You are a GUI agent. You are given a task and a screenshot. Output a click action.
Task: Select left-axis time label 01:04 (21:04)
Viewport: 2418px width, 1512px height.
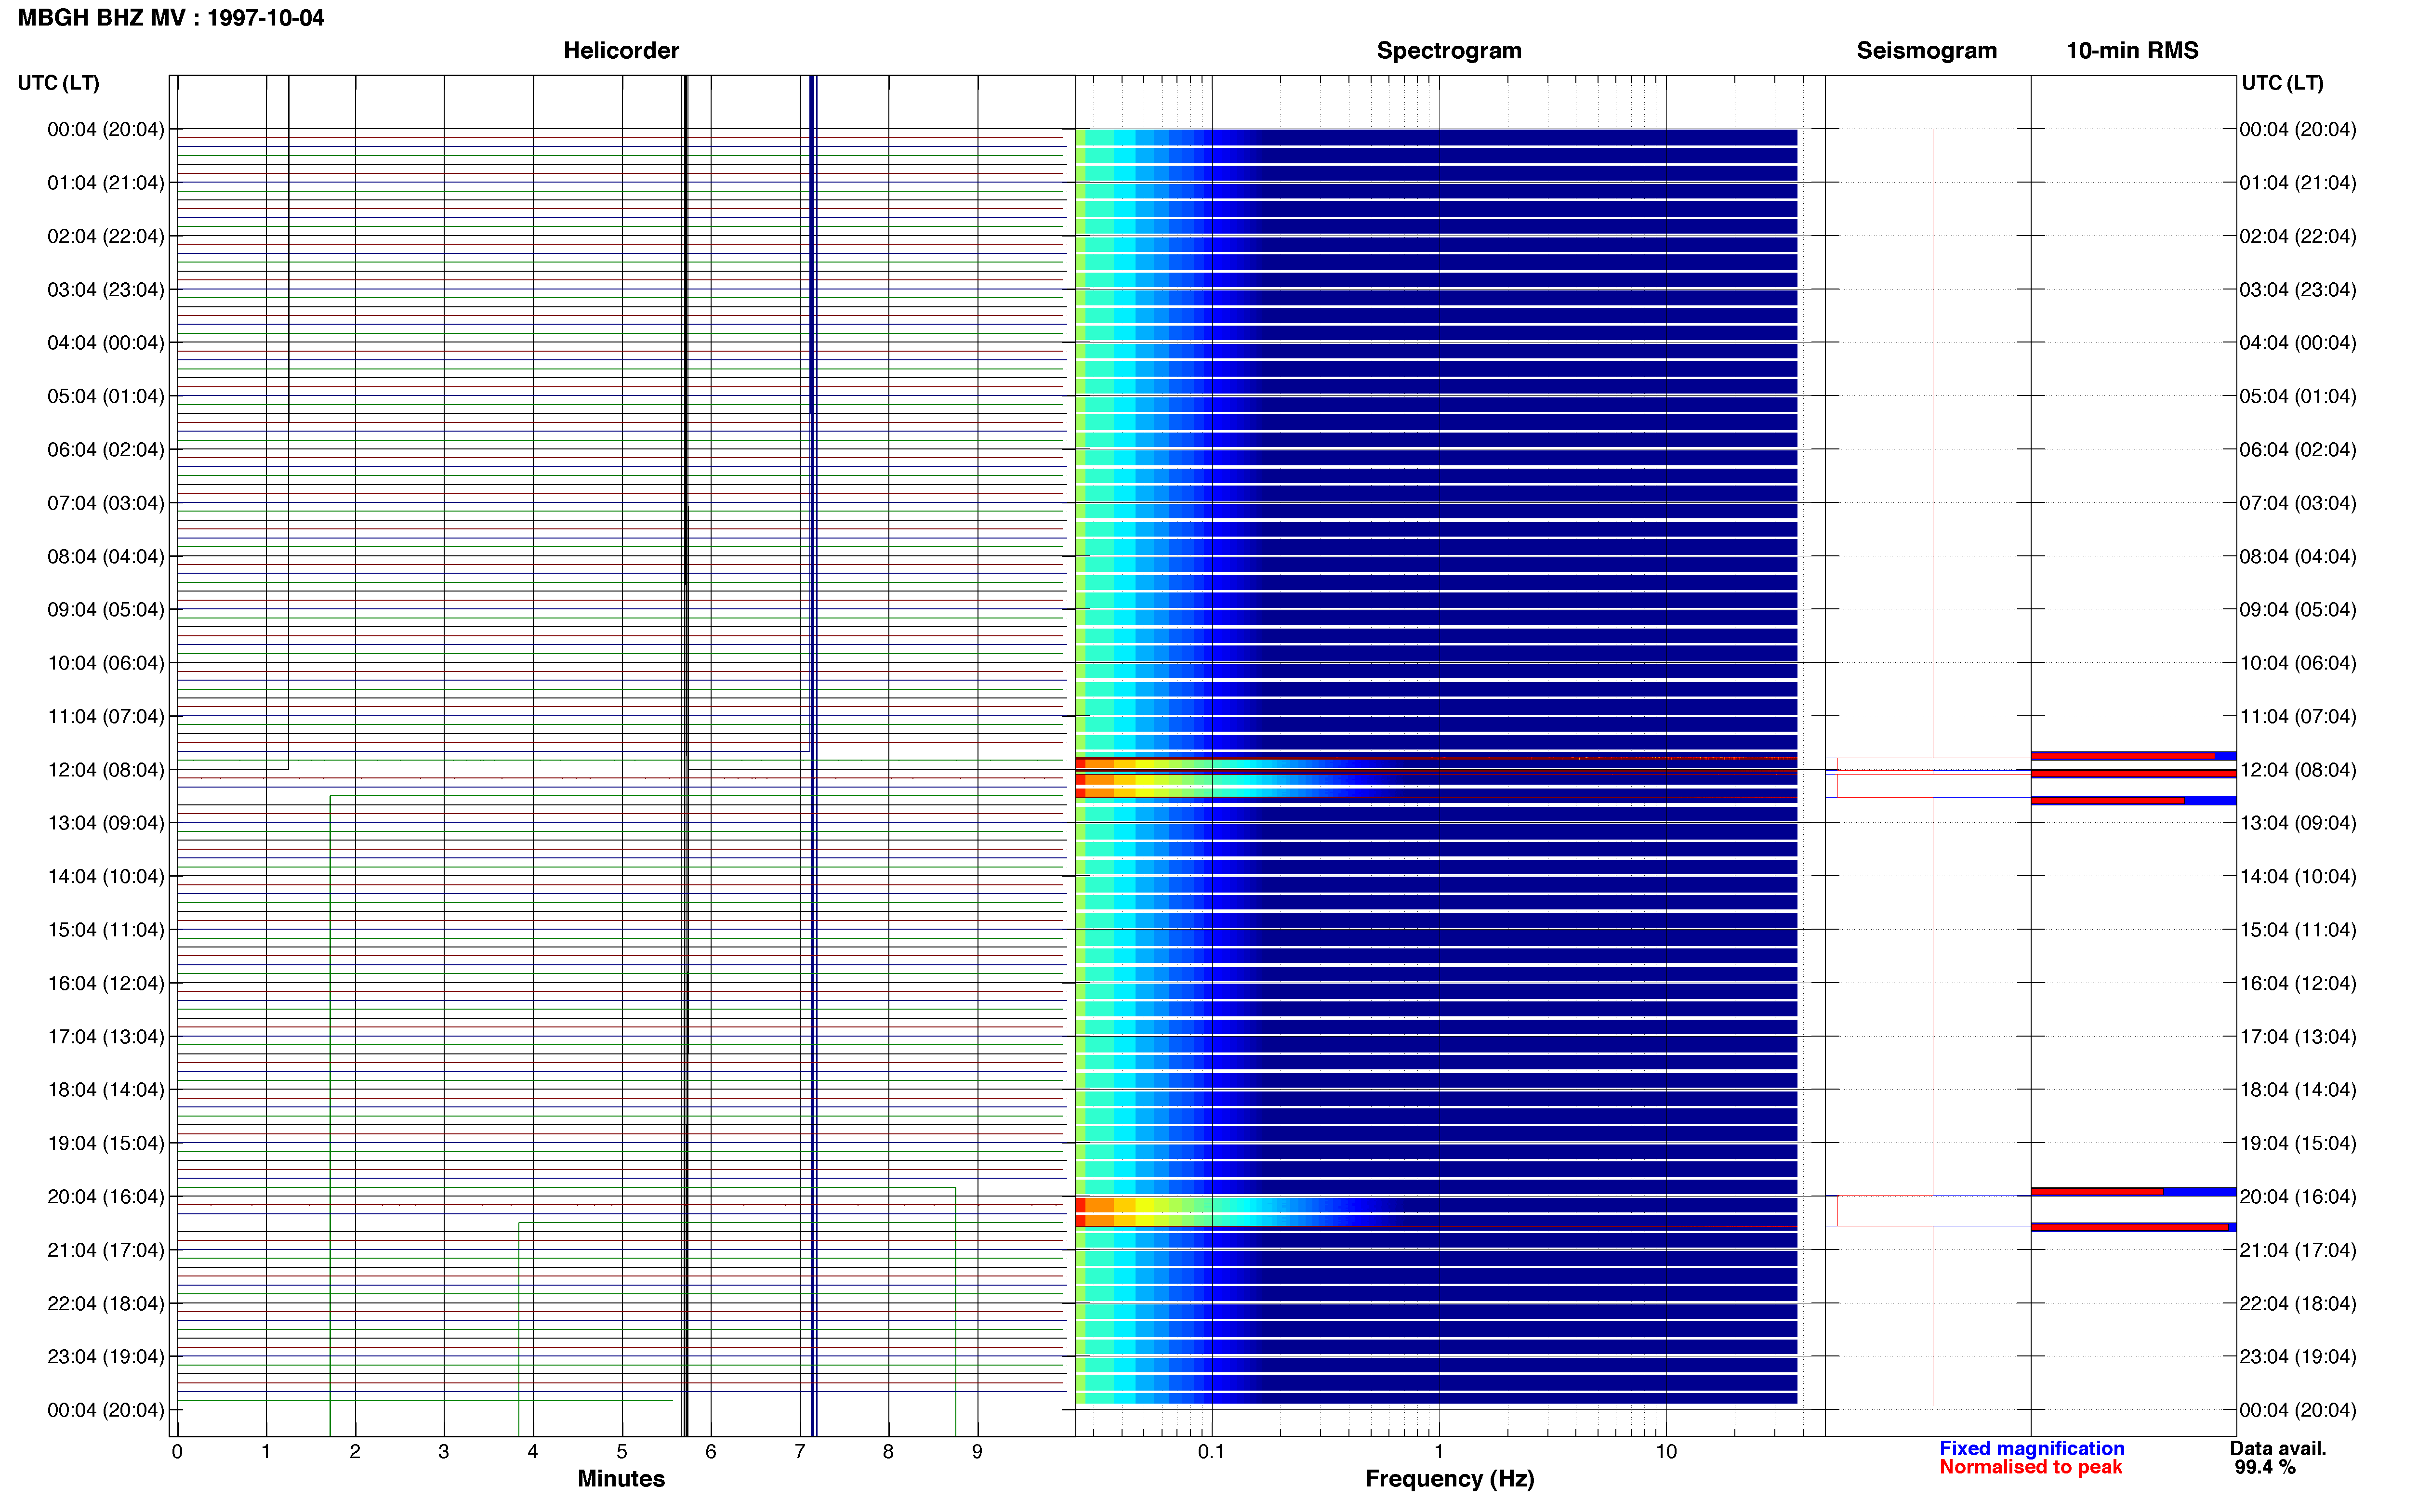point(106,183)
